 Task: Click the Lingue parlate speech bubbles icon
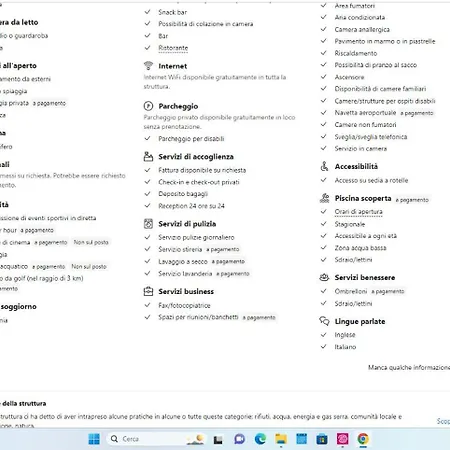pos(324,321)
